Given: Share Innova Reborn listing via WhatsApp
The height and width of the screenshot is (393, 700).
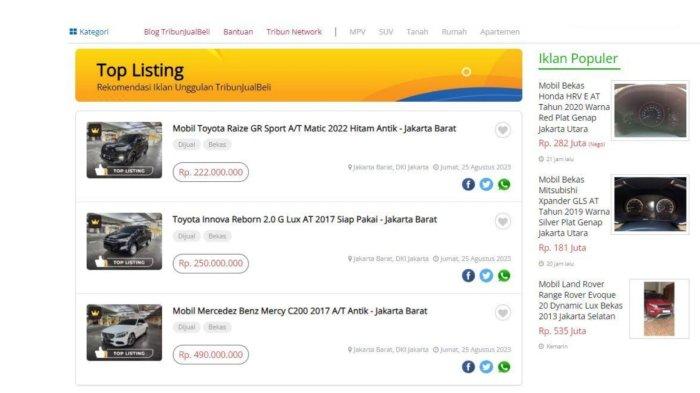Looking at the screenshot, I should point(504,276).
